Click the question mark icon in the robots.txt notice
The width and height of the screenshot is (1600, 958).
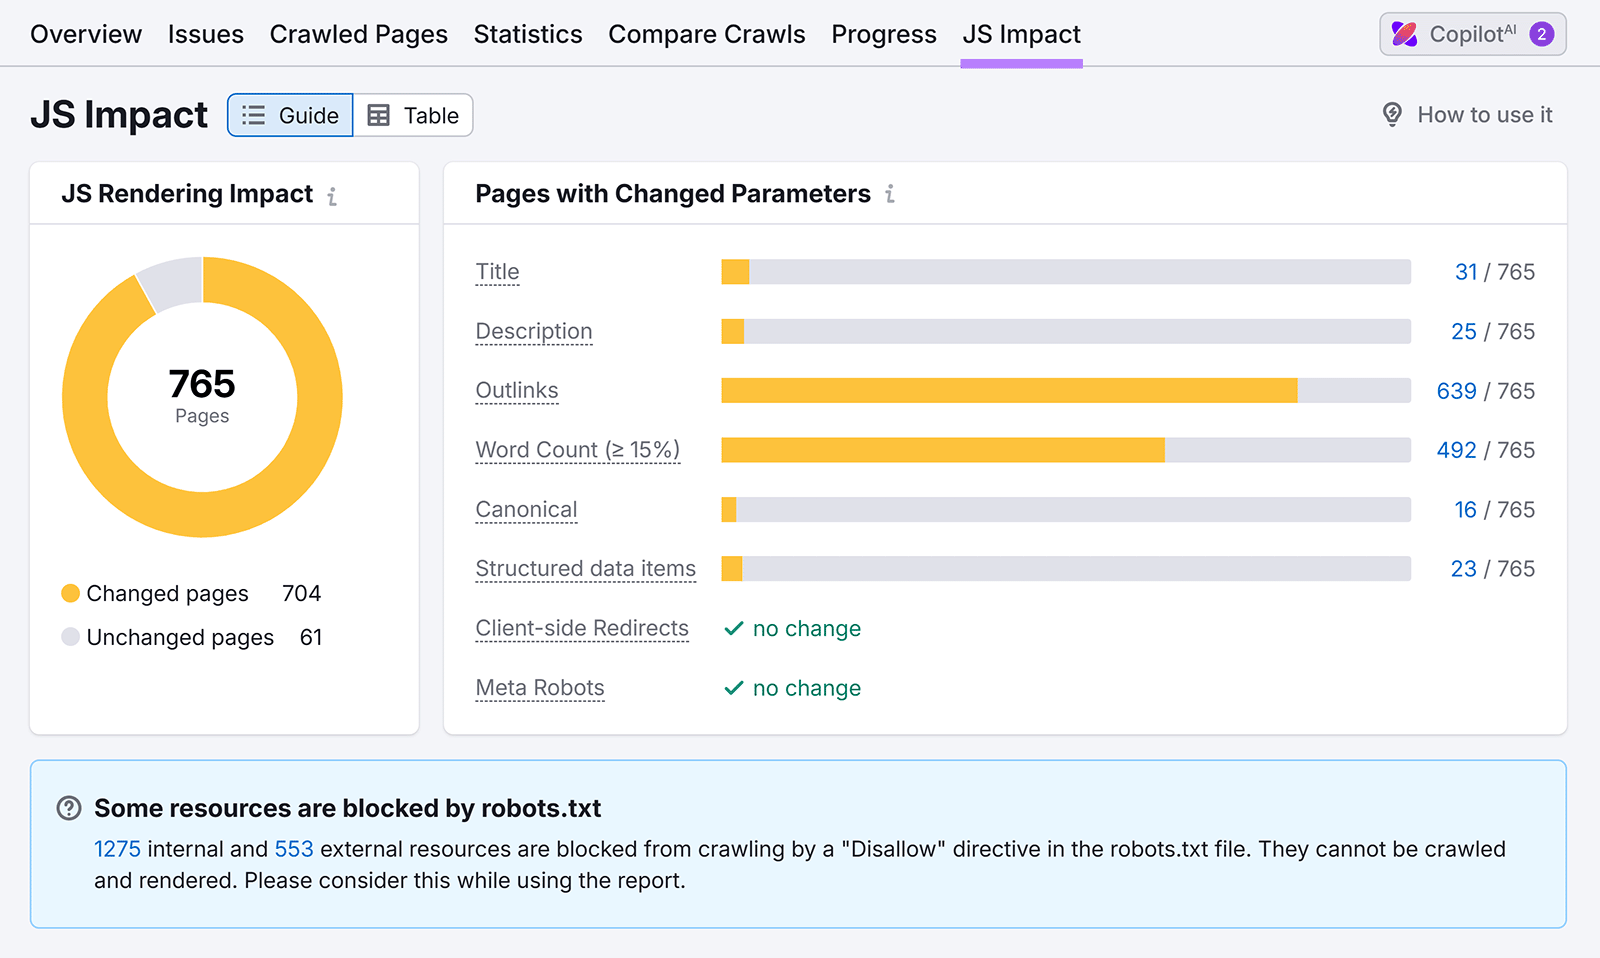coord(68,807)
